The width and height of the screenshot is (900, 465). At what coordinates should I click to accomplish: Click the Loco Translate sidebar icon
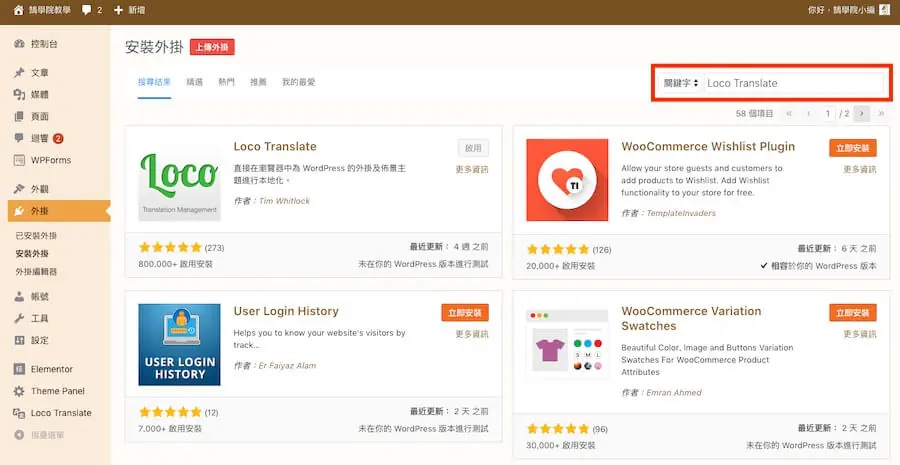pyautogui.click(x=19, y=413)
